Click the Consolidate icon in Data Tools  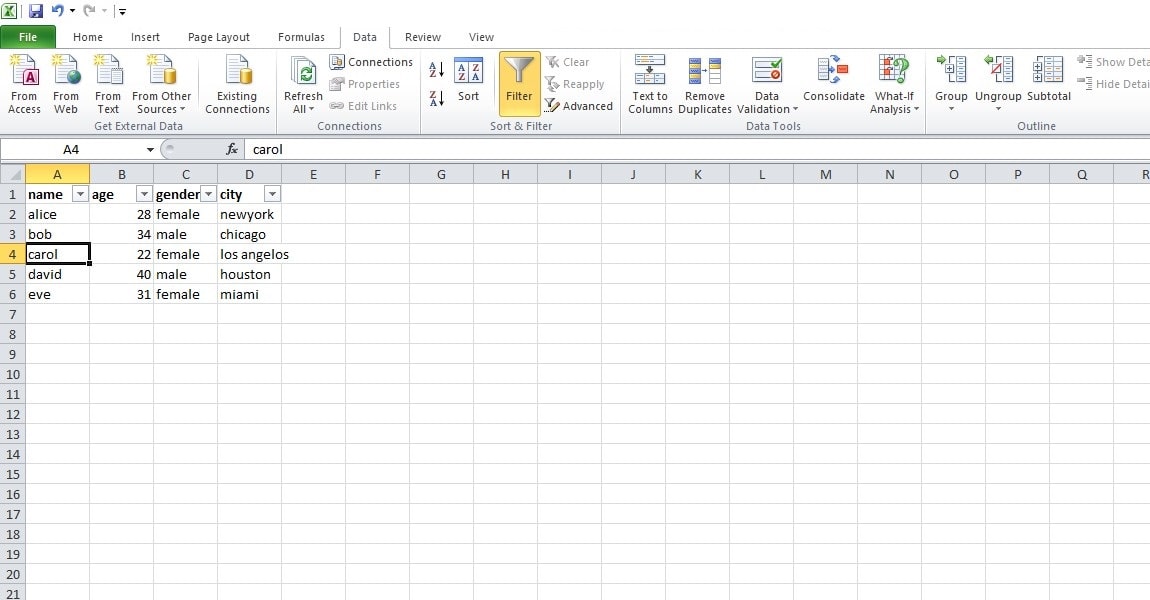pos(833,84)
